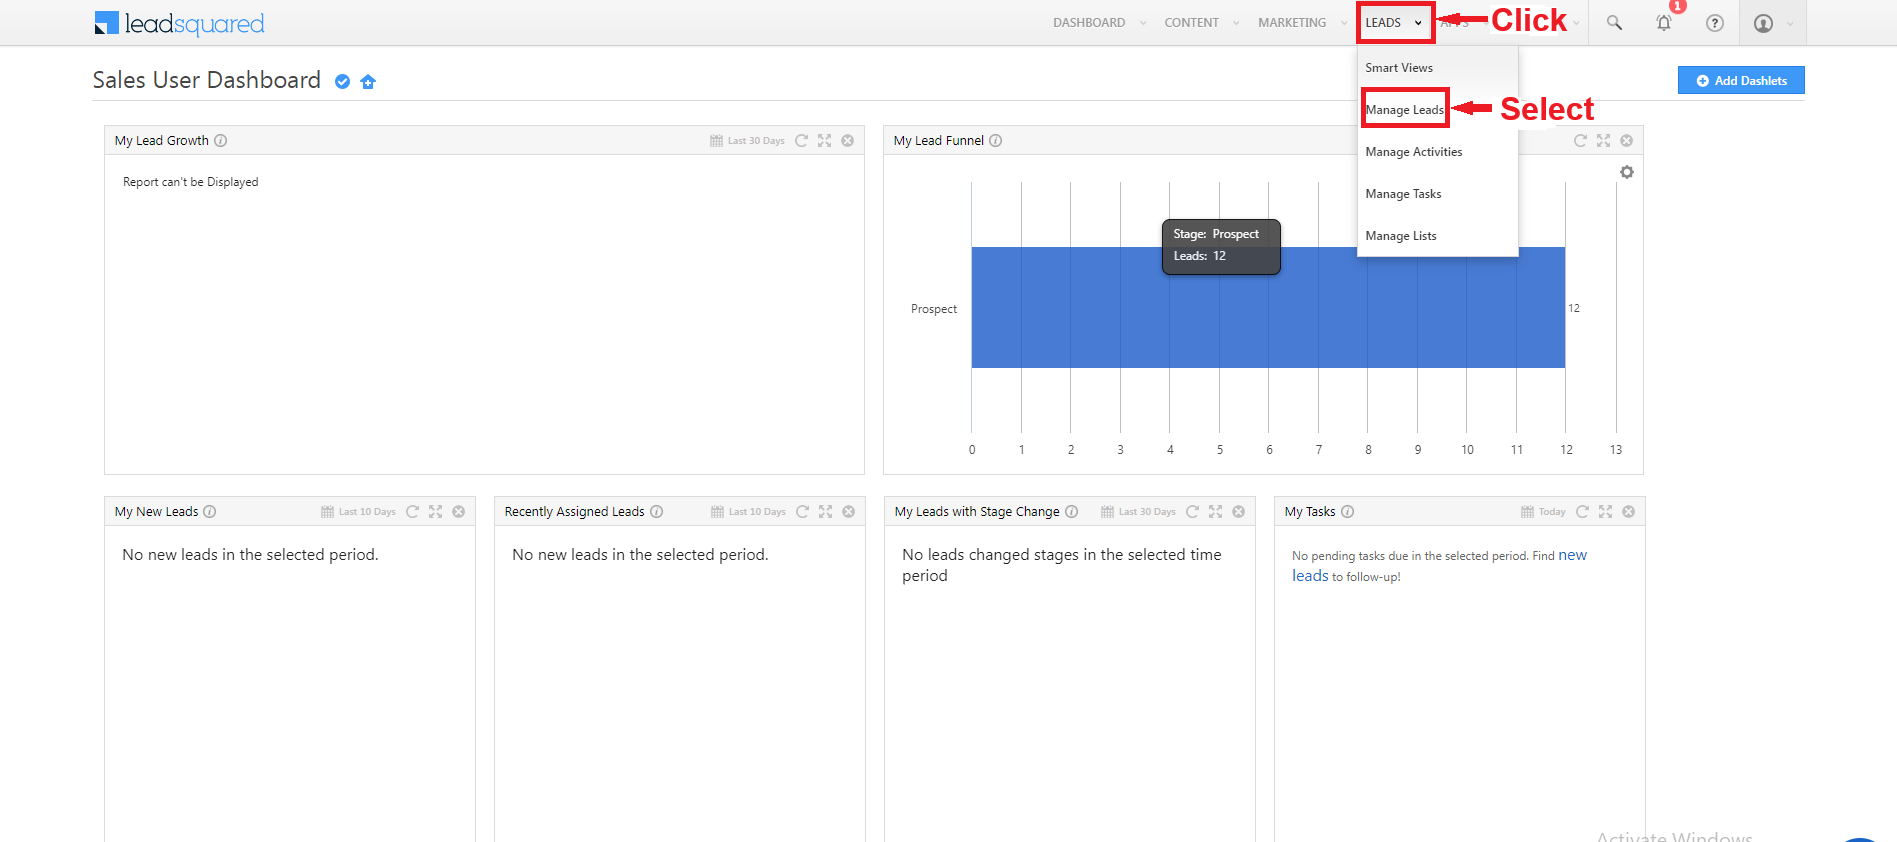Click the help question mark icon
The width and height of the screenshot is (1897, 842).
pos(1715,23)
